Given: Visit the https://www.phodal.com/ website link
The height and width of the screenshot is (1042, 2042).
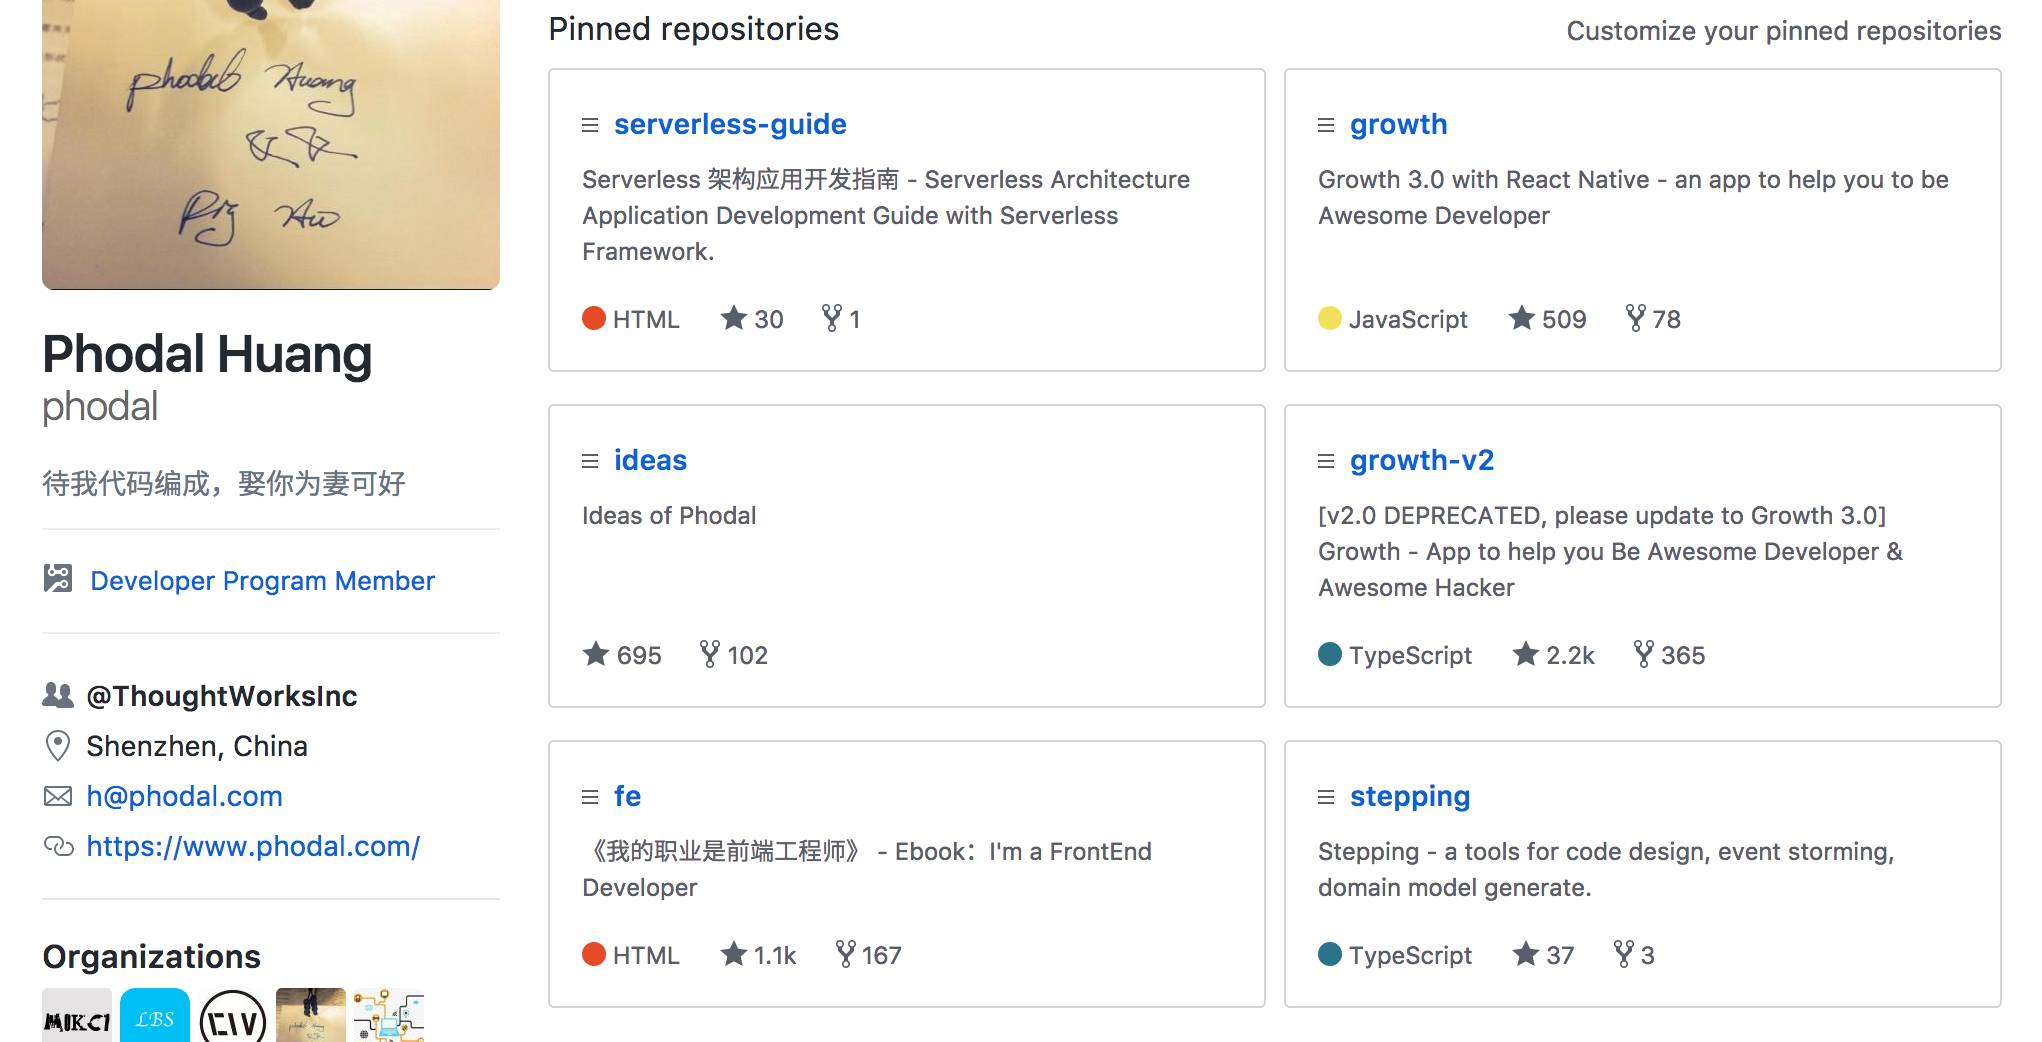Looking at the screenshot, I should tap(253, 846).
